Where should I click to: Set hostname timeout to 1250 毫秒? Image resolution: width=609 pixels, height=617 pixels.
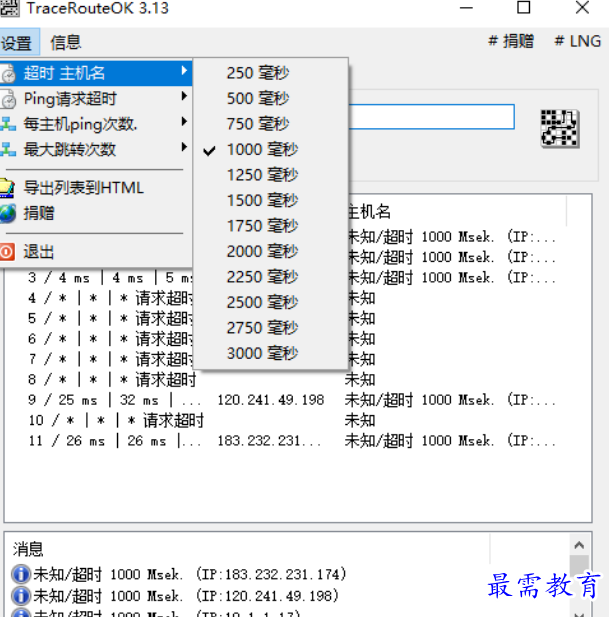pyautogui.click(x=271, y=175)
